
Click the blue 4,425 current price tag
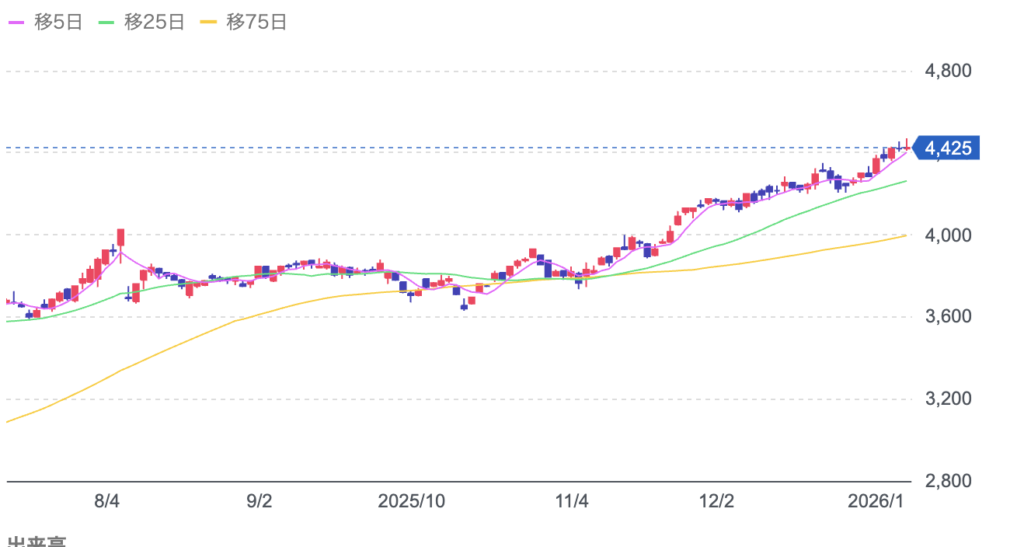(x=949, y=149)
